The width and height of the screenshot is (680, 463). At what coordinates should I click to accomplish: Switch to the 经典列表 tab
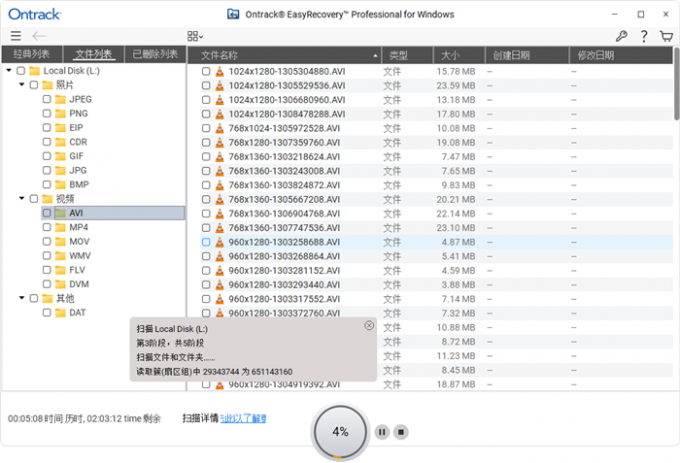pyautogui.click(x=32, y=54)
